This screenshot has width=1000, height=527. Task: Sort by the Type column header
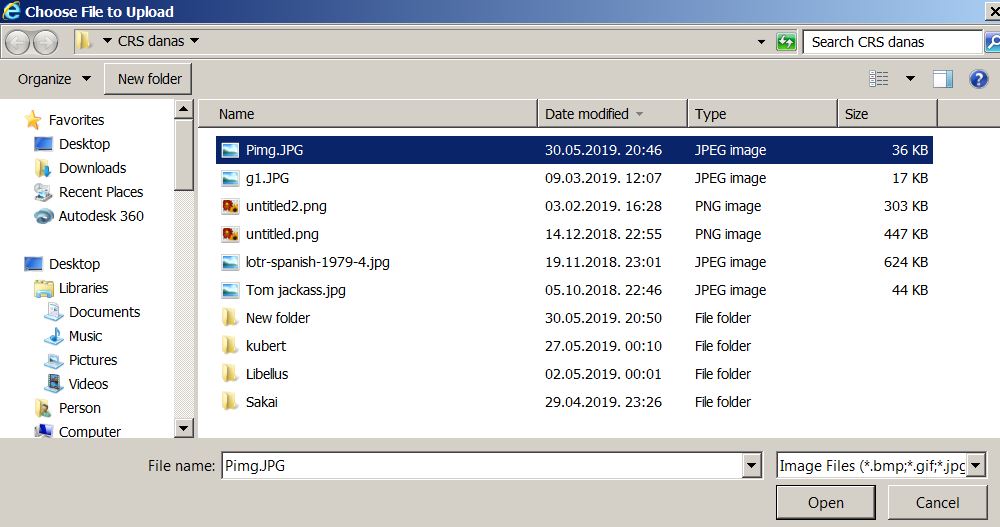[x=762, y=114]
